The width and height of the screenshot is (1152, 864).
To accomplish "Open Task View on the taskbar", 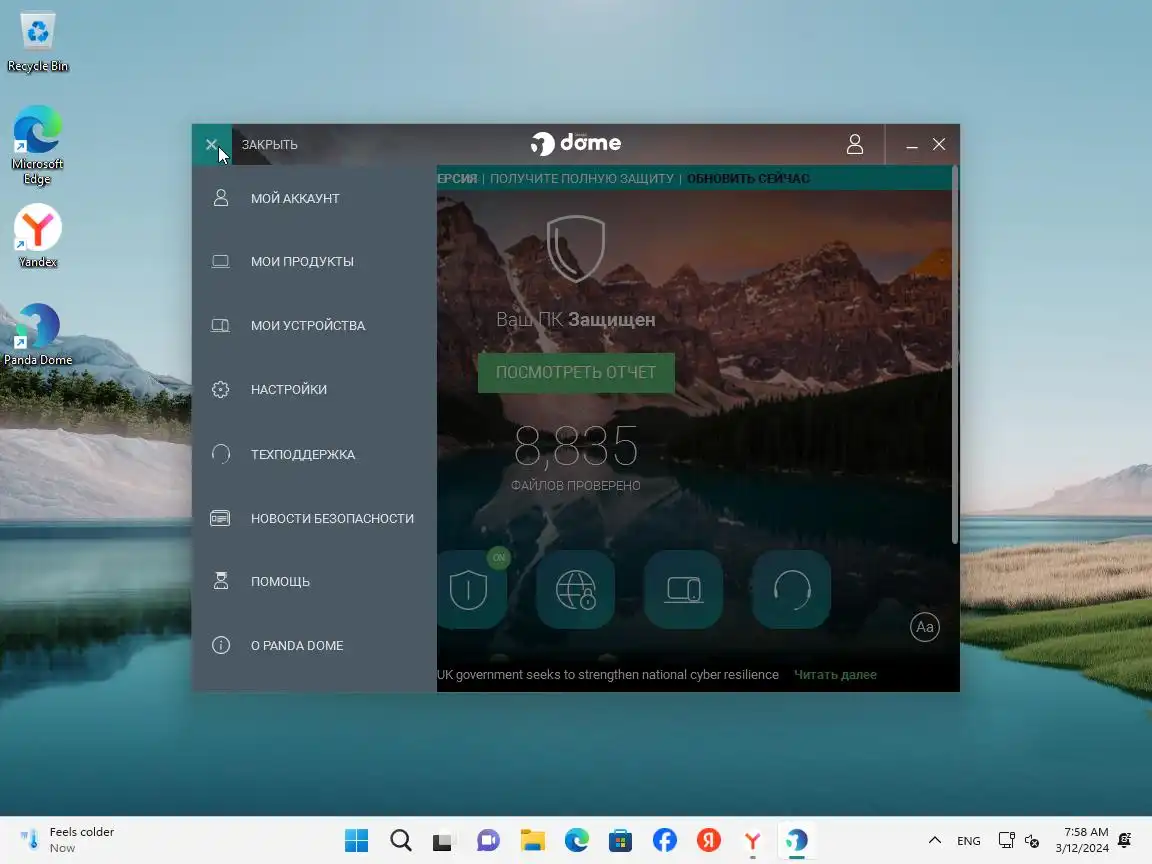I will click(x=444, y=840).
